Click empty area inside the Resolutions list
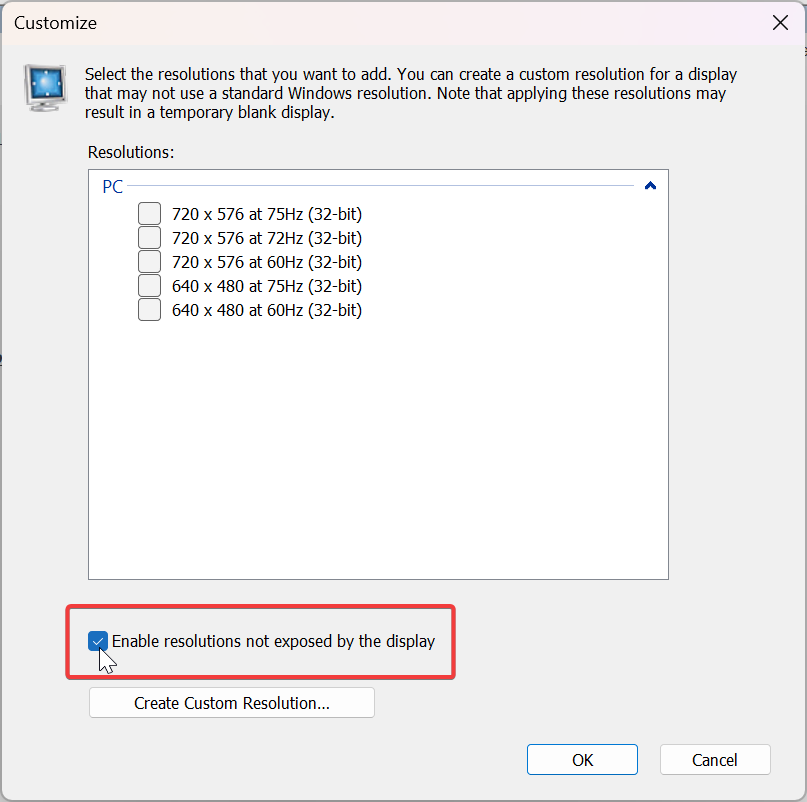The image size is (807, 802). [378, 448]
